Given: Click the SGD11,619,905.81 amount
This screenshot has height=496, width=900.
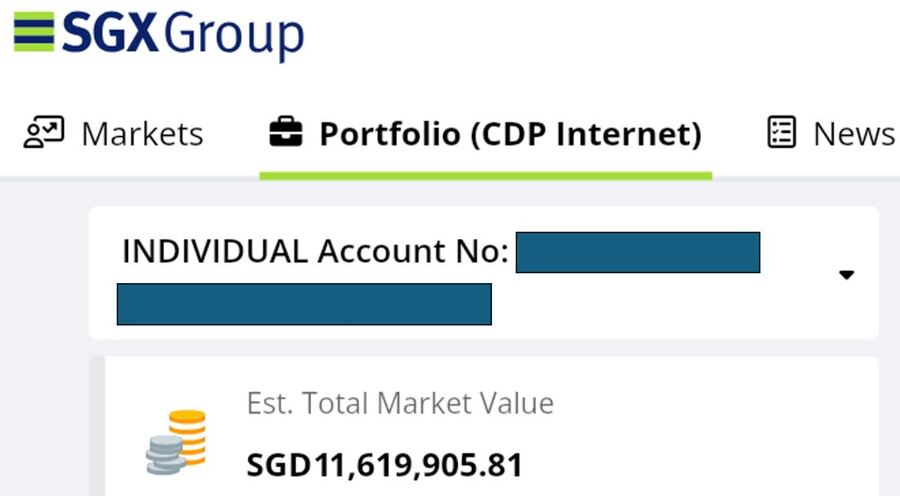Looking at the screenshot, I should 384,465.
